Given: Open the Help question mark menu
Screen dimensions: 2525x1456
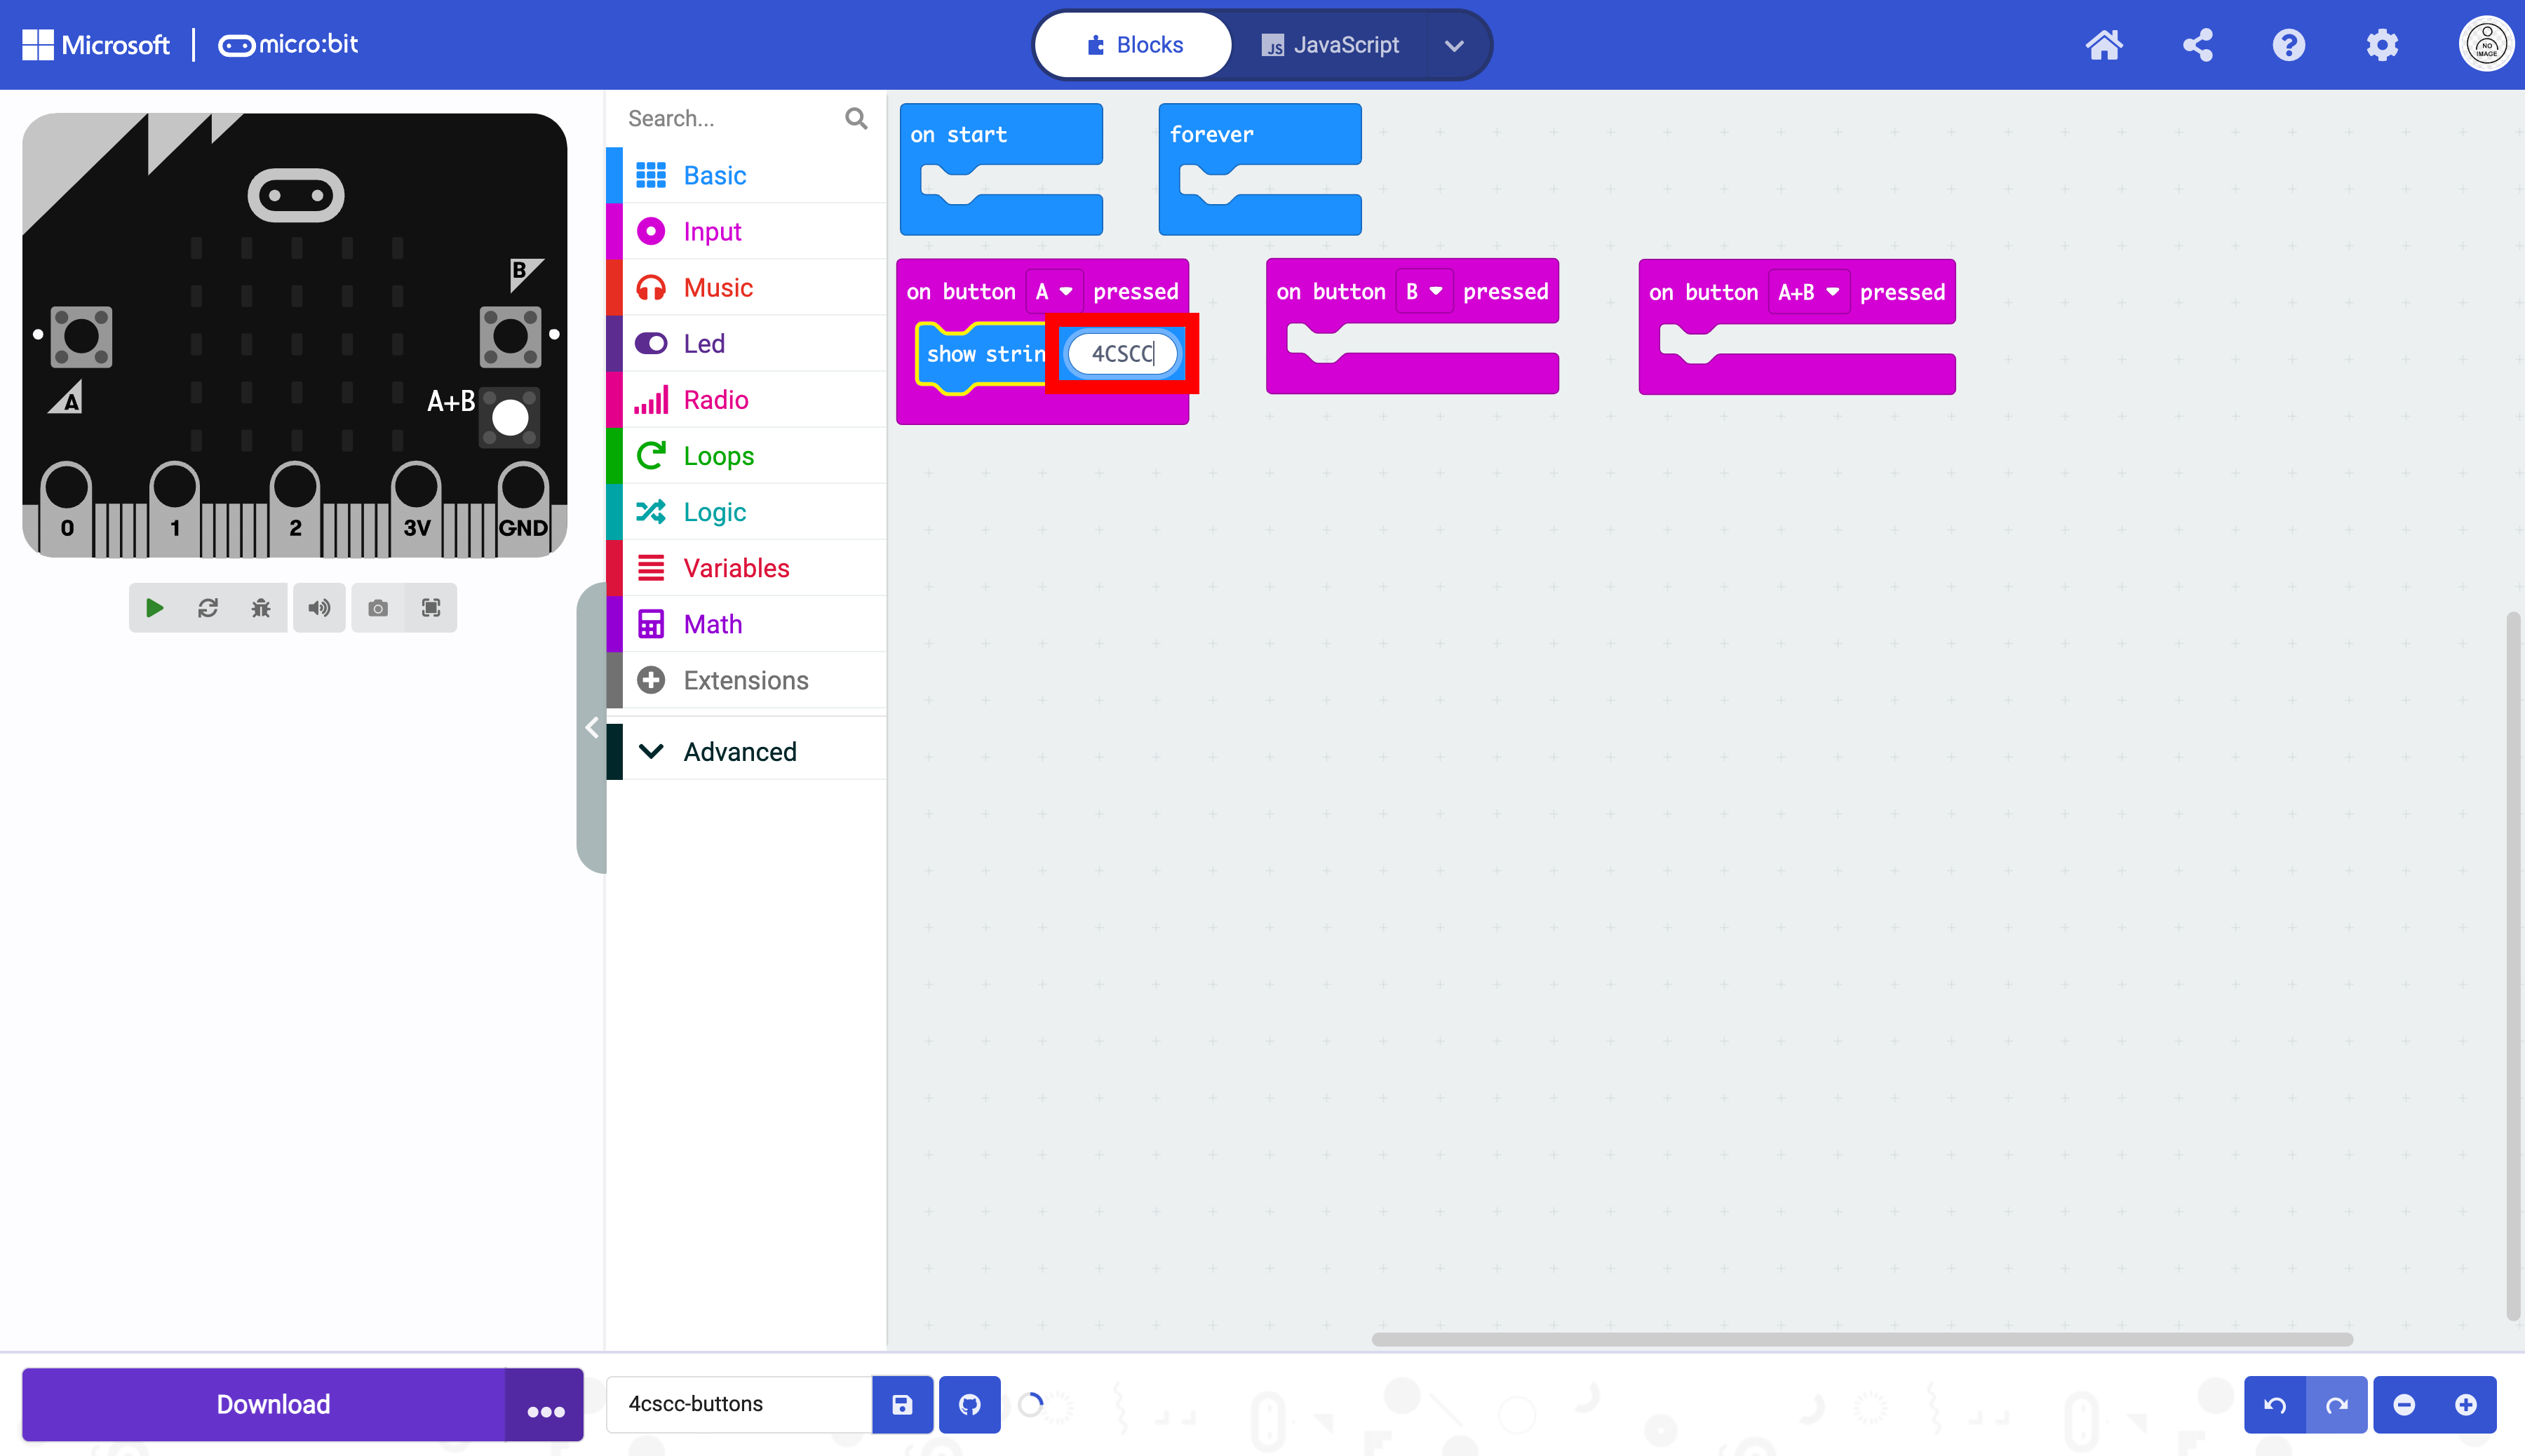Looking at the screenshot, I should (2289, 45).
